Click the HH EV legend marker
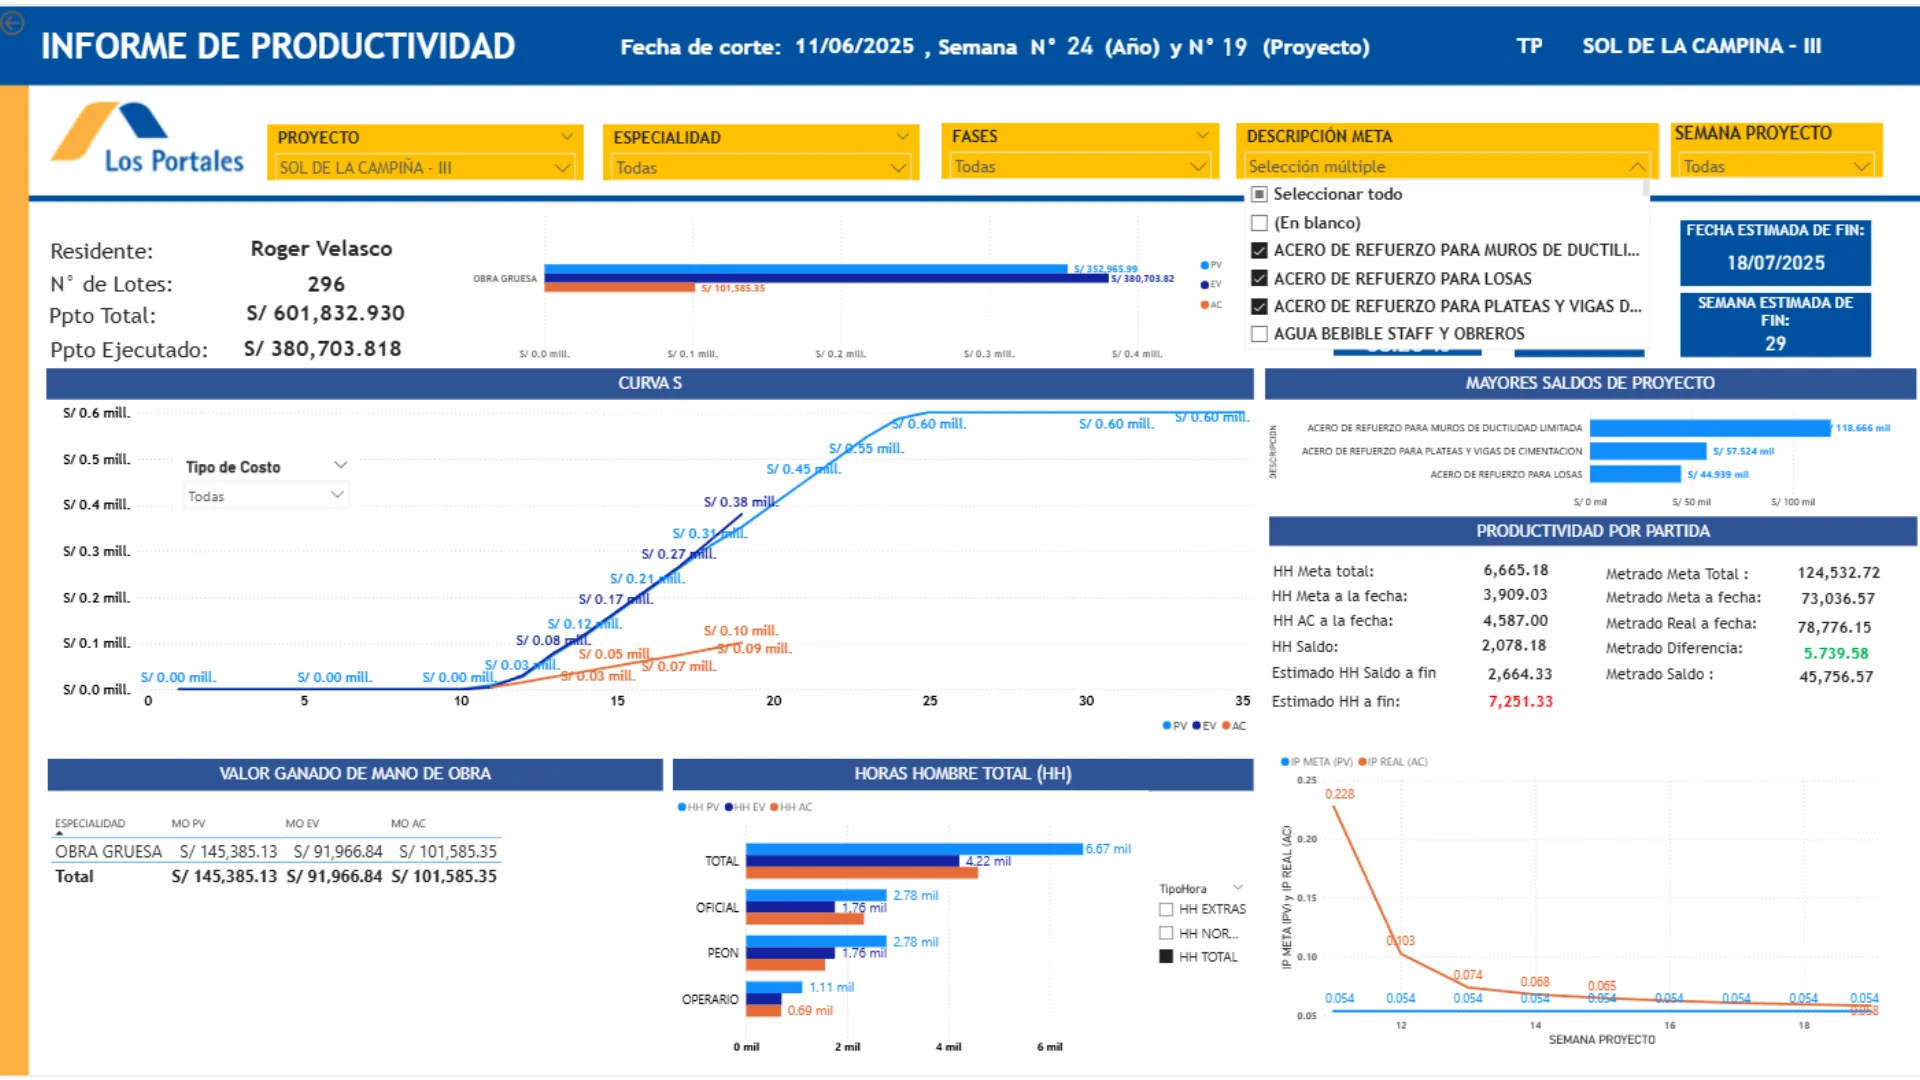The image size is (1920, 1080). point(729,807)
